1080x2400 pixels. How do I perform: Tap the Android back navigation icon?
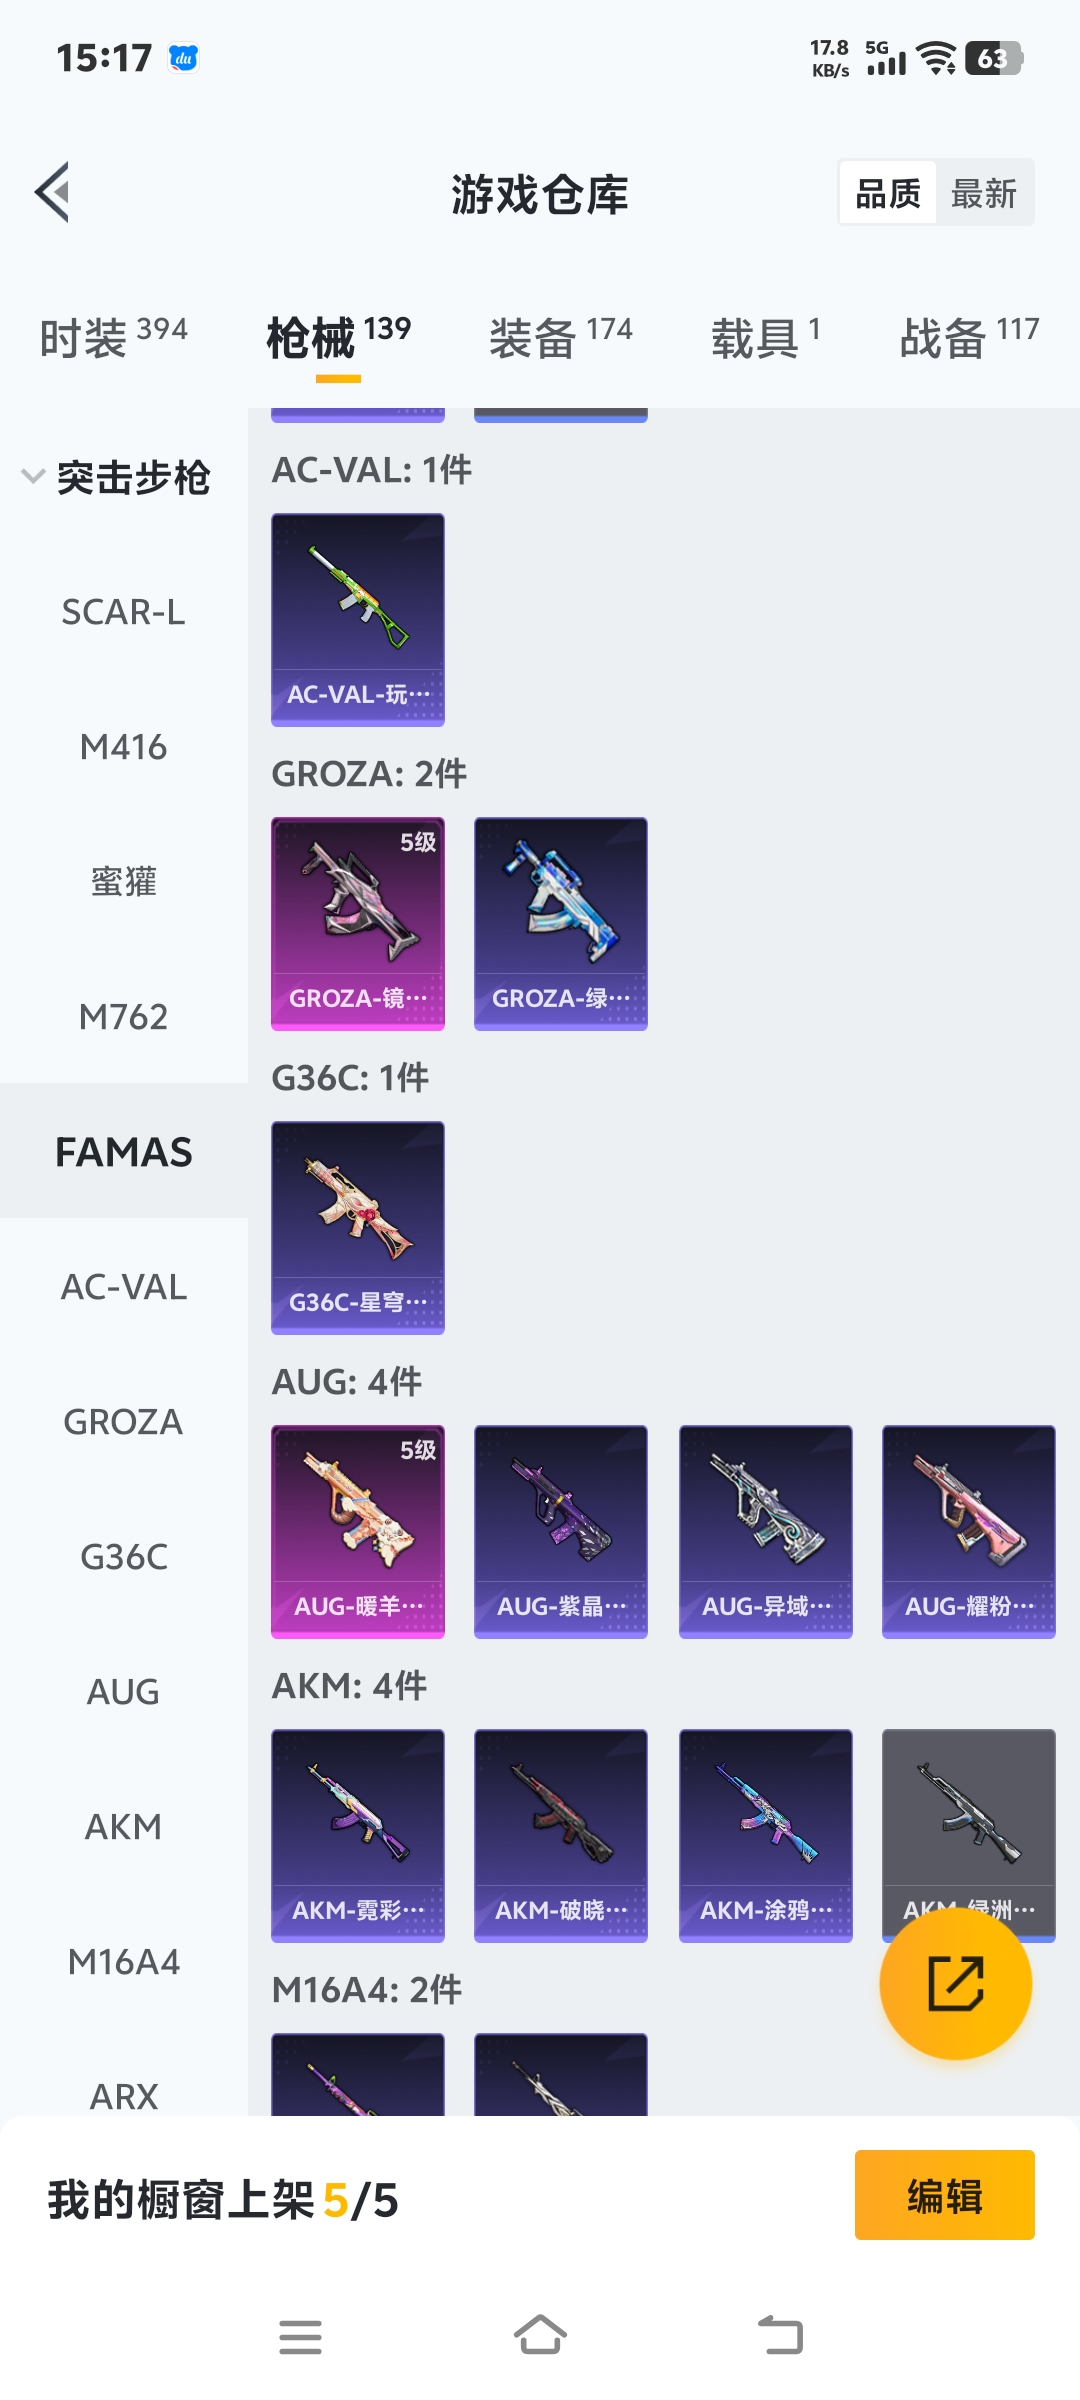pyautogui.click(x=780, y=2336)
